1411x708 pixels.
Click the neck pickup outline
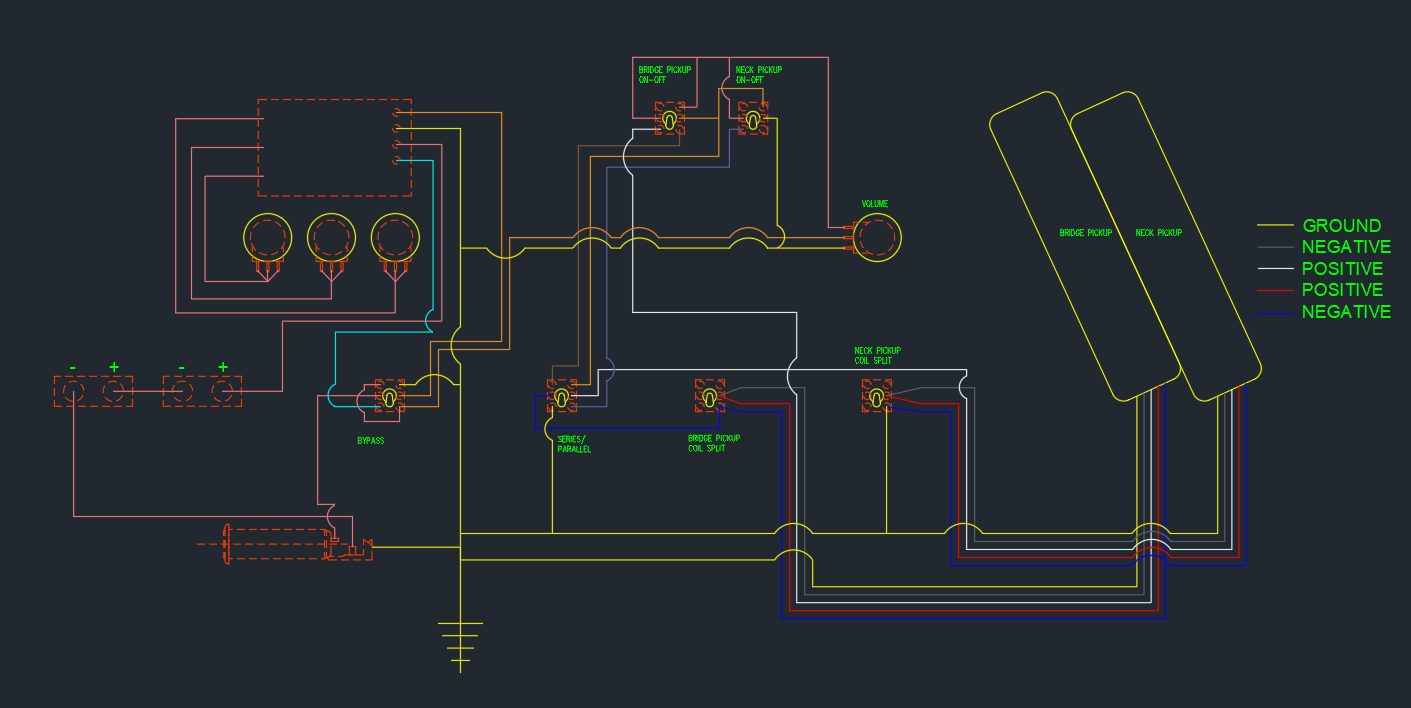click(x=1166, y=246)
